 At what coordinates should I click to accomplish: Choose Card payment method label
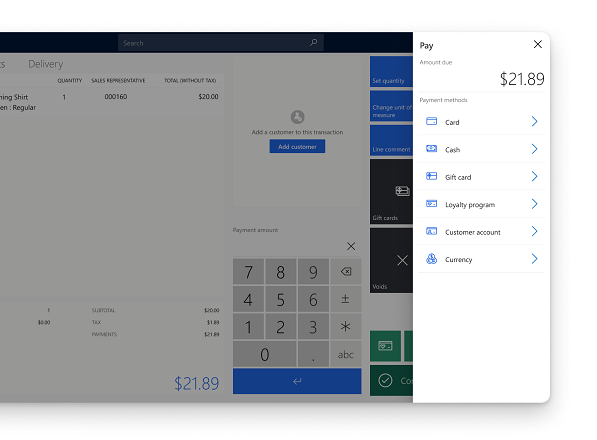pyautogui.click(x=452, y=122)
